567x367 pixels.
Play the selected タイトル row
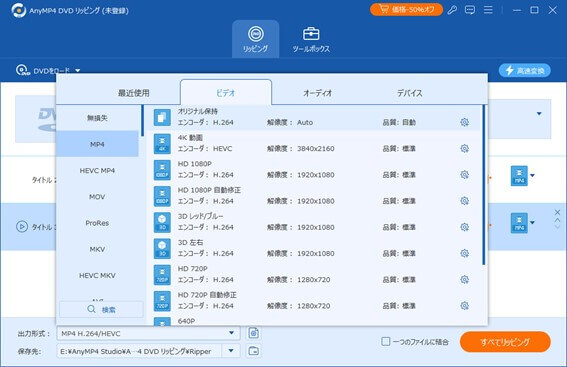[22, 227]
